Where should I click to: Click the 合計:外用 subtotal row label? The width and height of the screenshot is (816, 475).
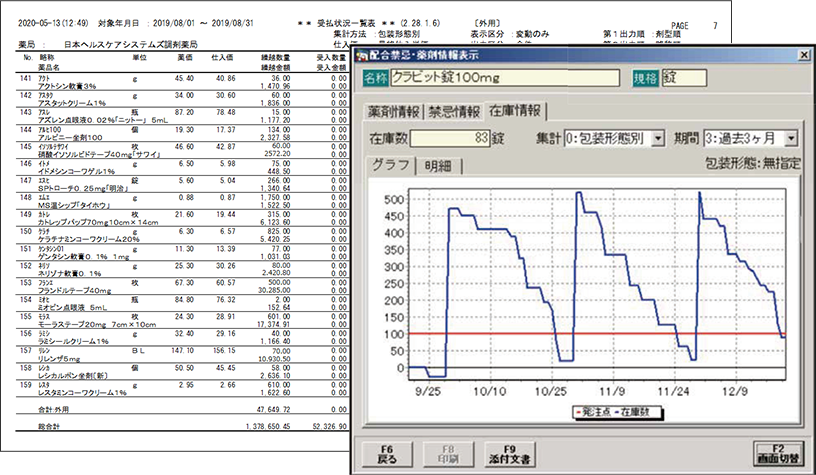[53, 409]
